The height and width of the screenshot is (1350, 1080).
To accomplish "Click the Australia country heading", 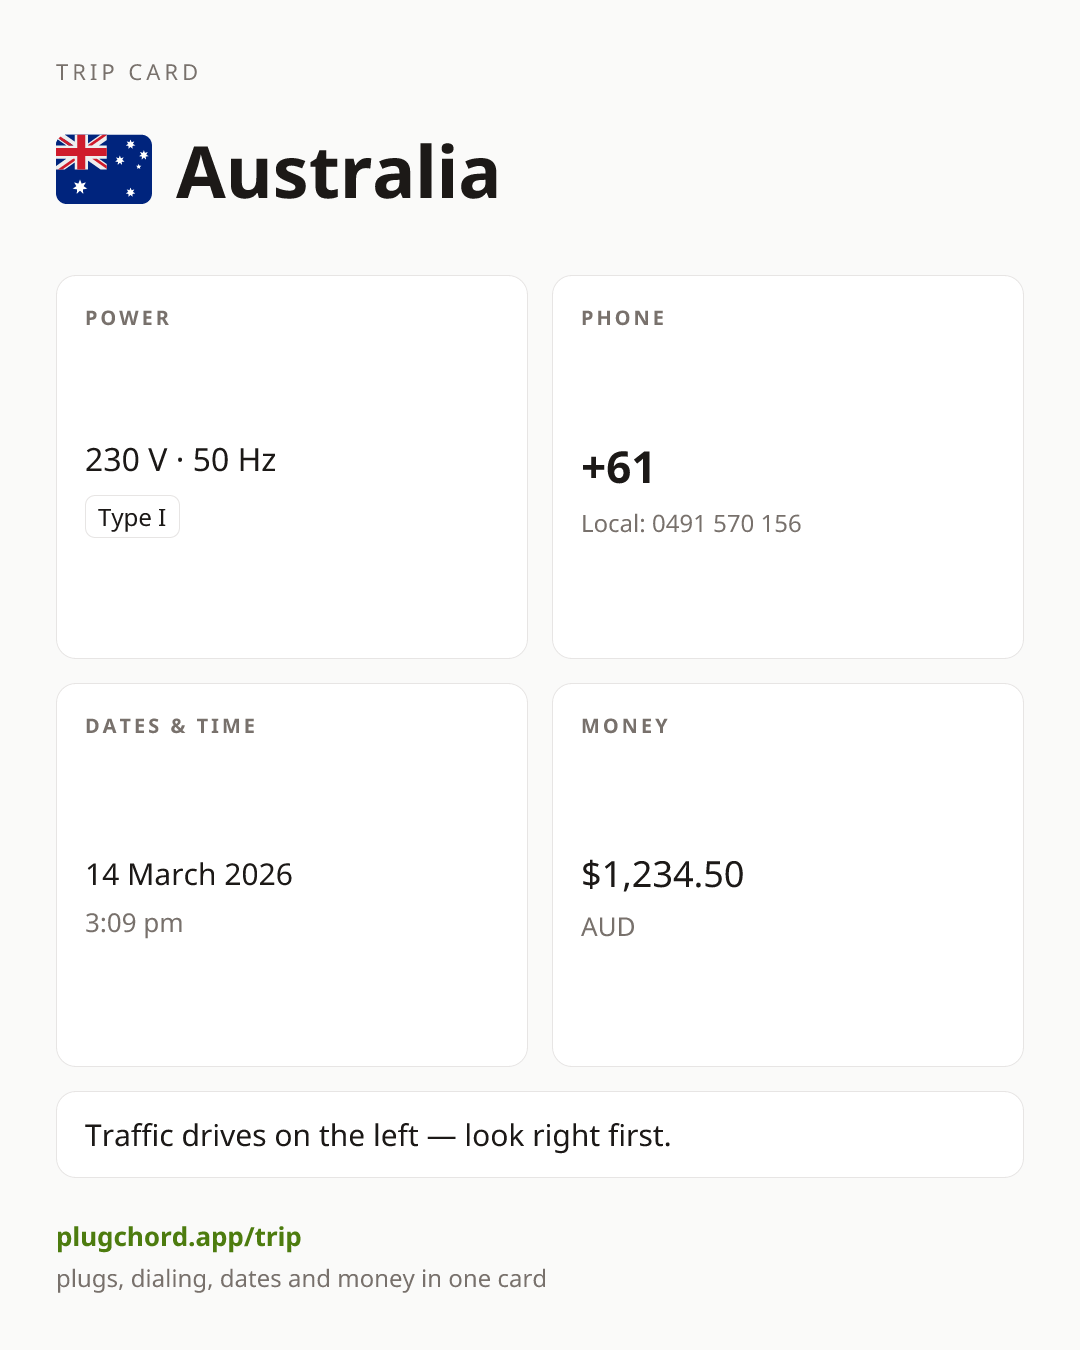I will click(x=338, y=172).
